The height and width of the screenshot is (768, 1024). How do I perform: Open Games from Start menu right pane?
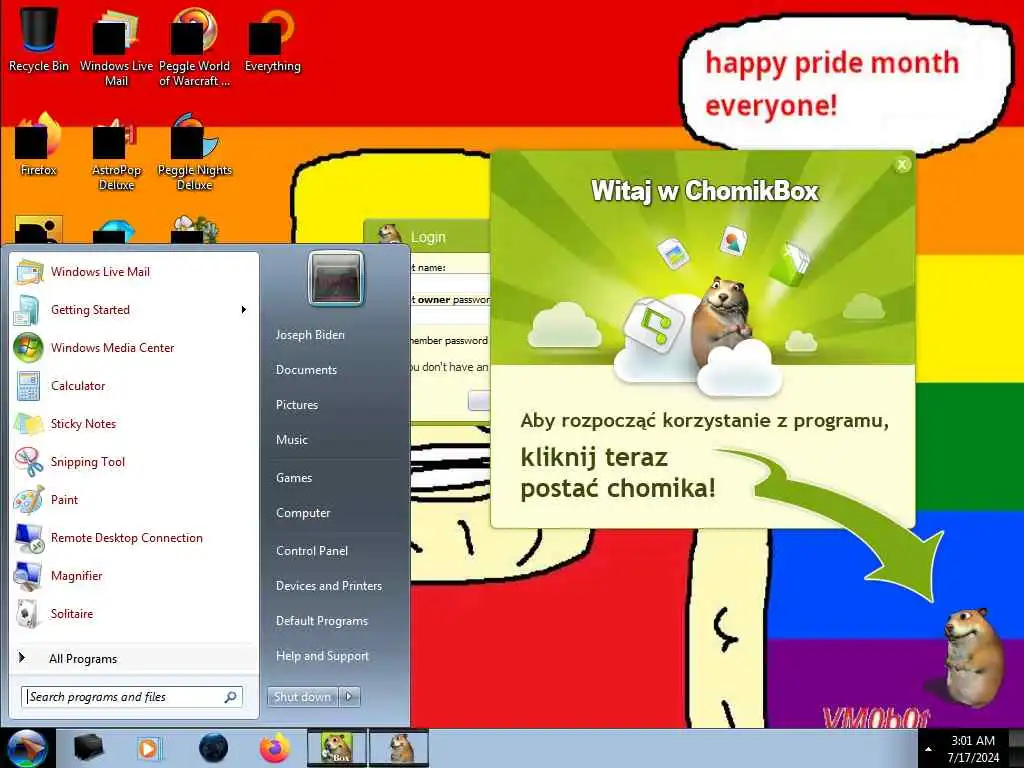pos(294,477)
